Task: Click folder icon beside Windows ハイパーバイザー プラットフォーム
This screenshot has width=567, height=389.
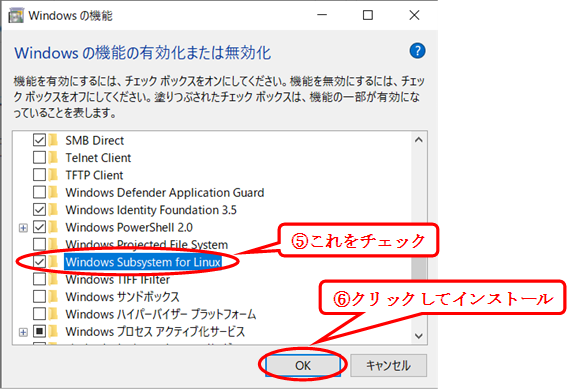Action: click(x=53, y=314)
